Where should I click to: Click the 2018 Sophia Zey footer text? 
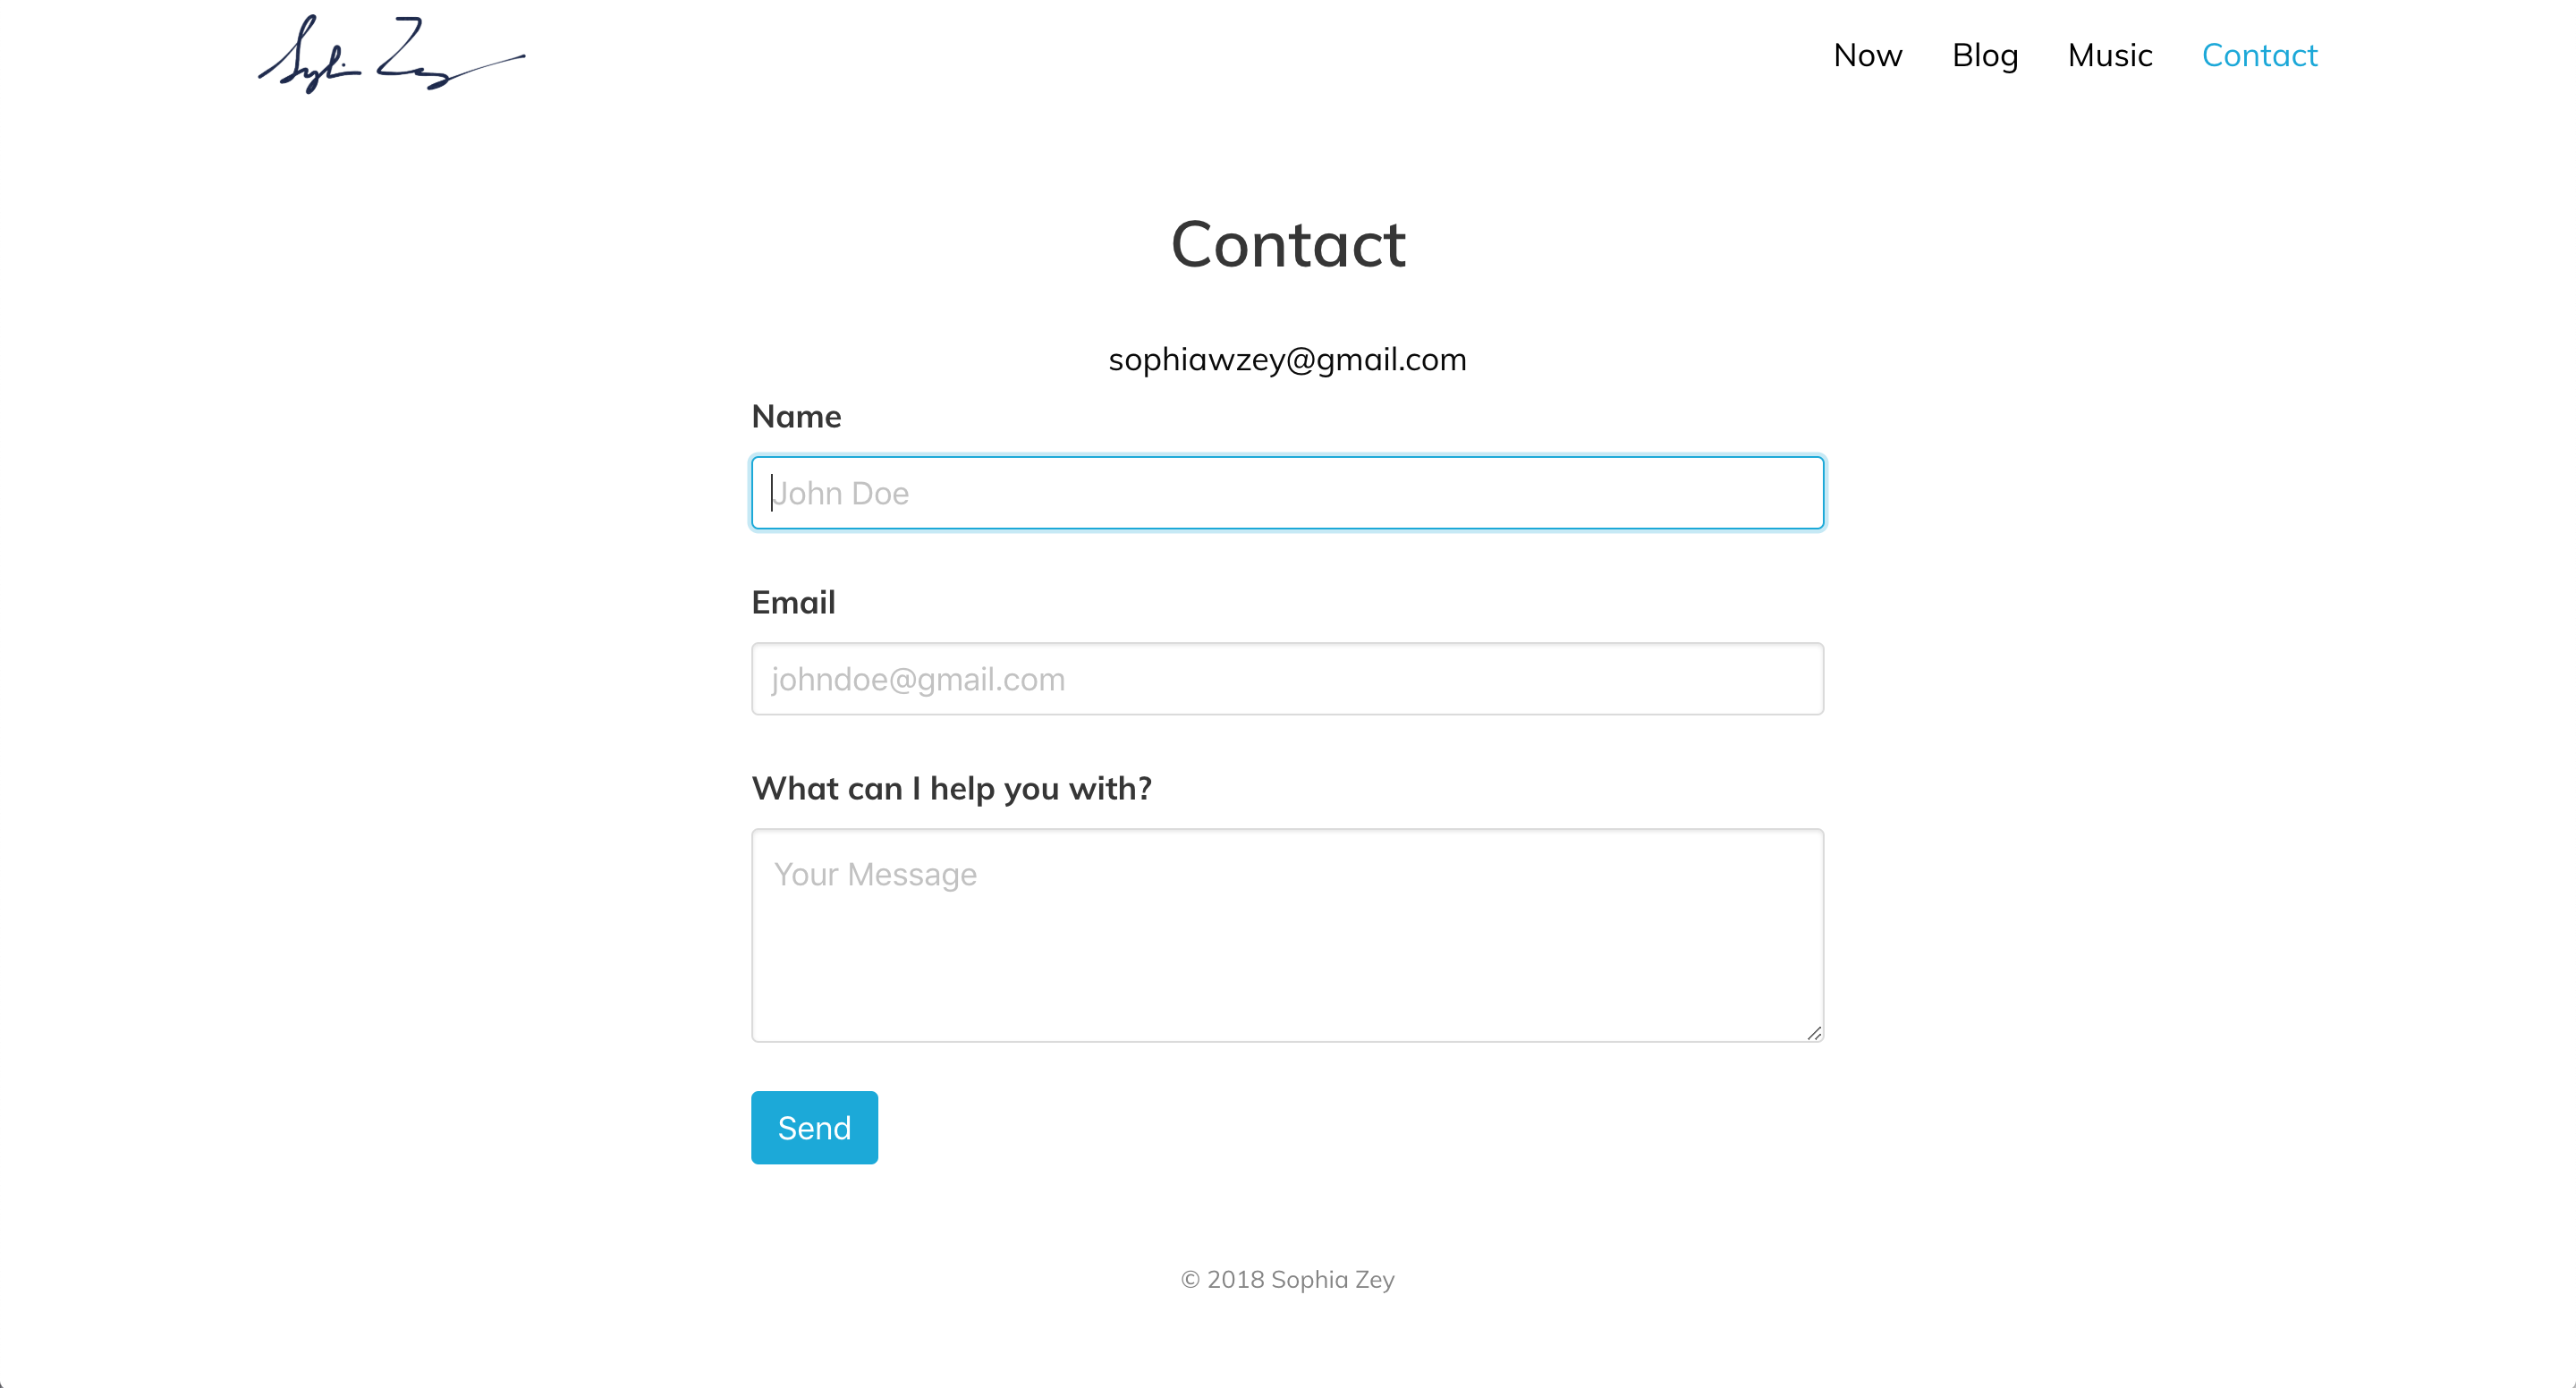pos(1300,1279)
